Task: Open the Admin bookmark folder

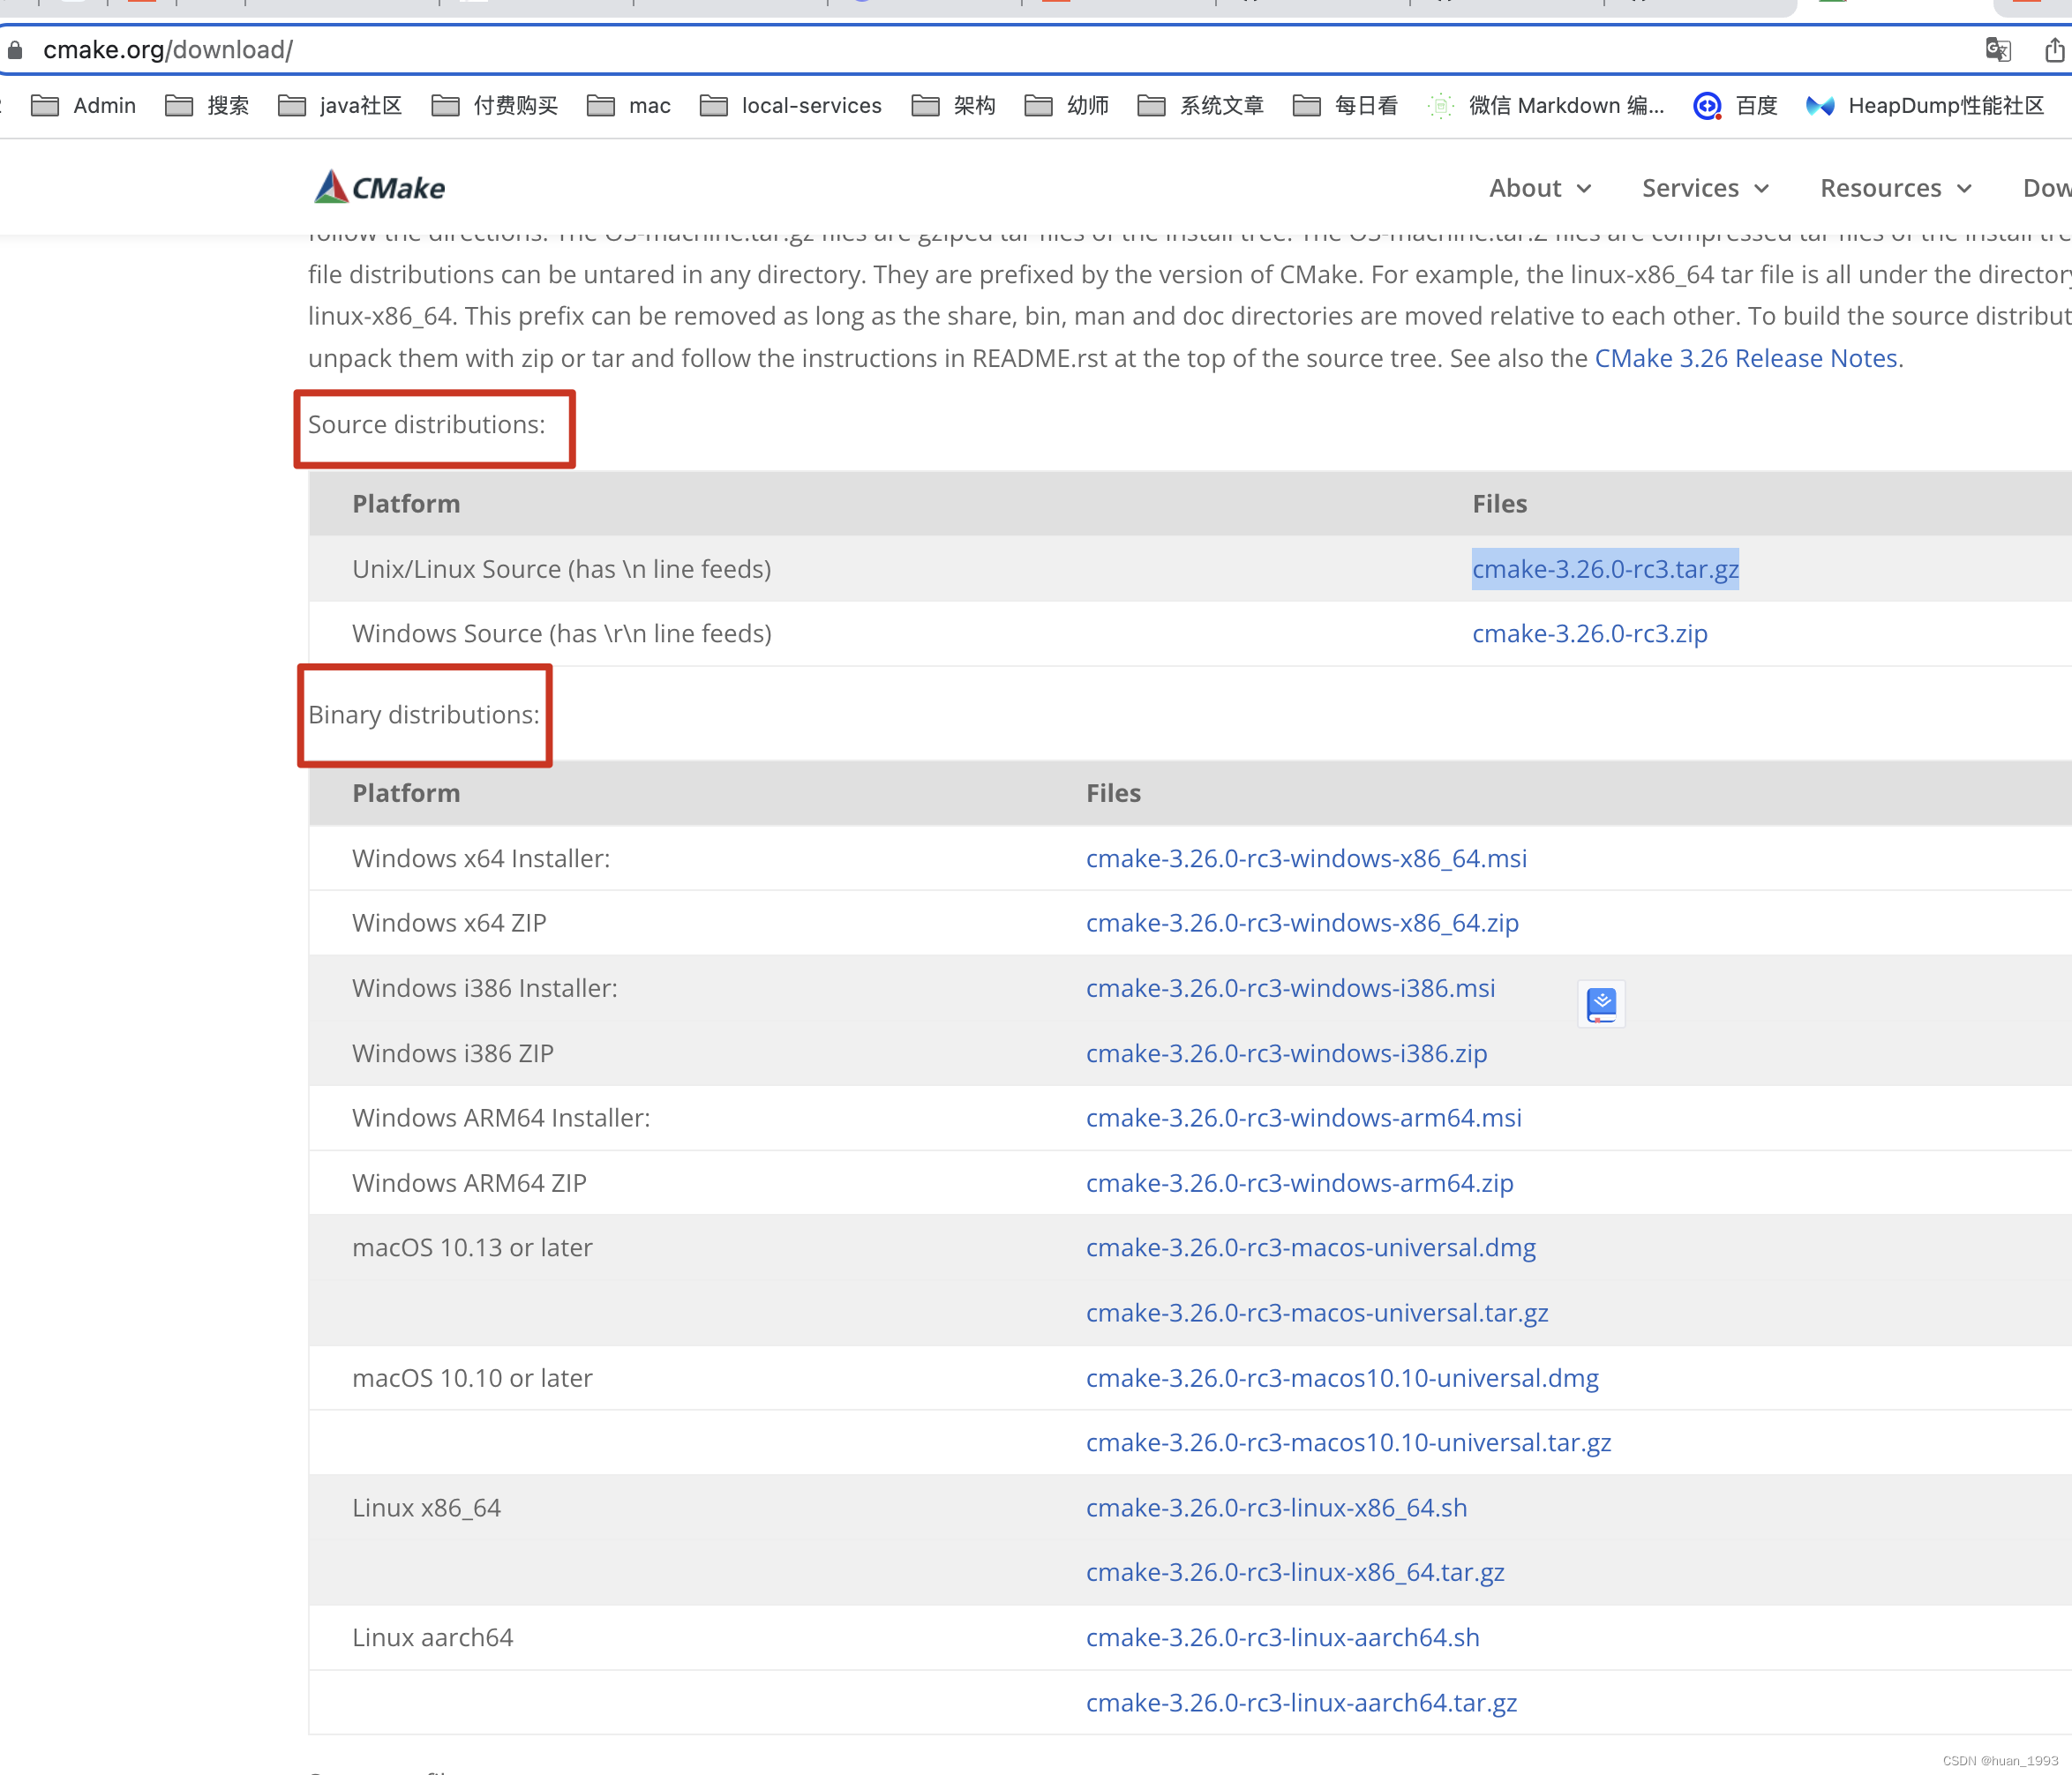Action: [83, 105]
